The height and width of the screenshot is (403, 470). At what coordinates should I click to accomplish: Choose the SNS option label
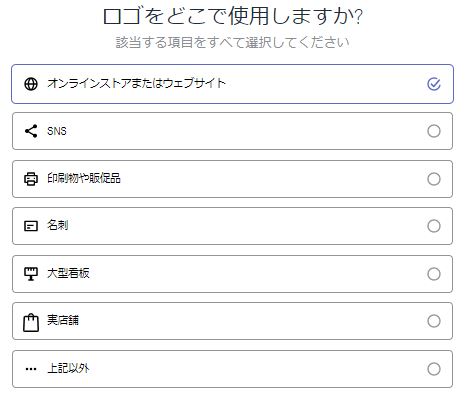tap(57, 131)
